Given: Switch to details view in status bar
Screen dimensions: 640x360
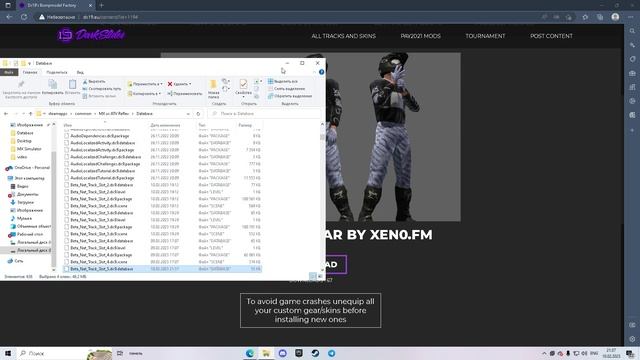Looking at the screenshot, I should (x=313, y=276).
